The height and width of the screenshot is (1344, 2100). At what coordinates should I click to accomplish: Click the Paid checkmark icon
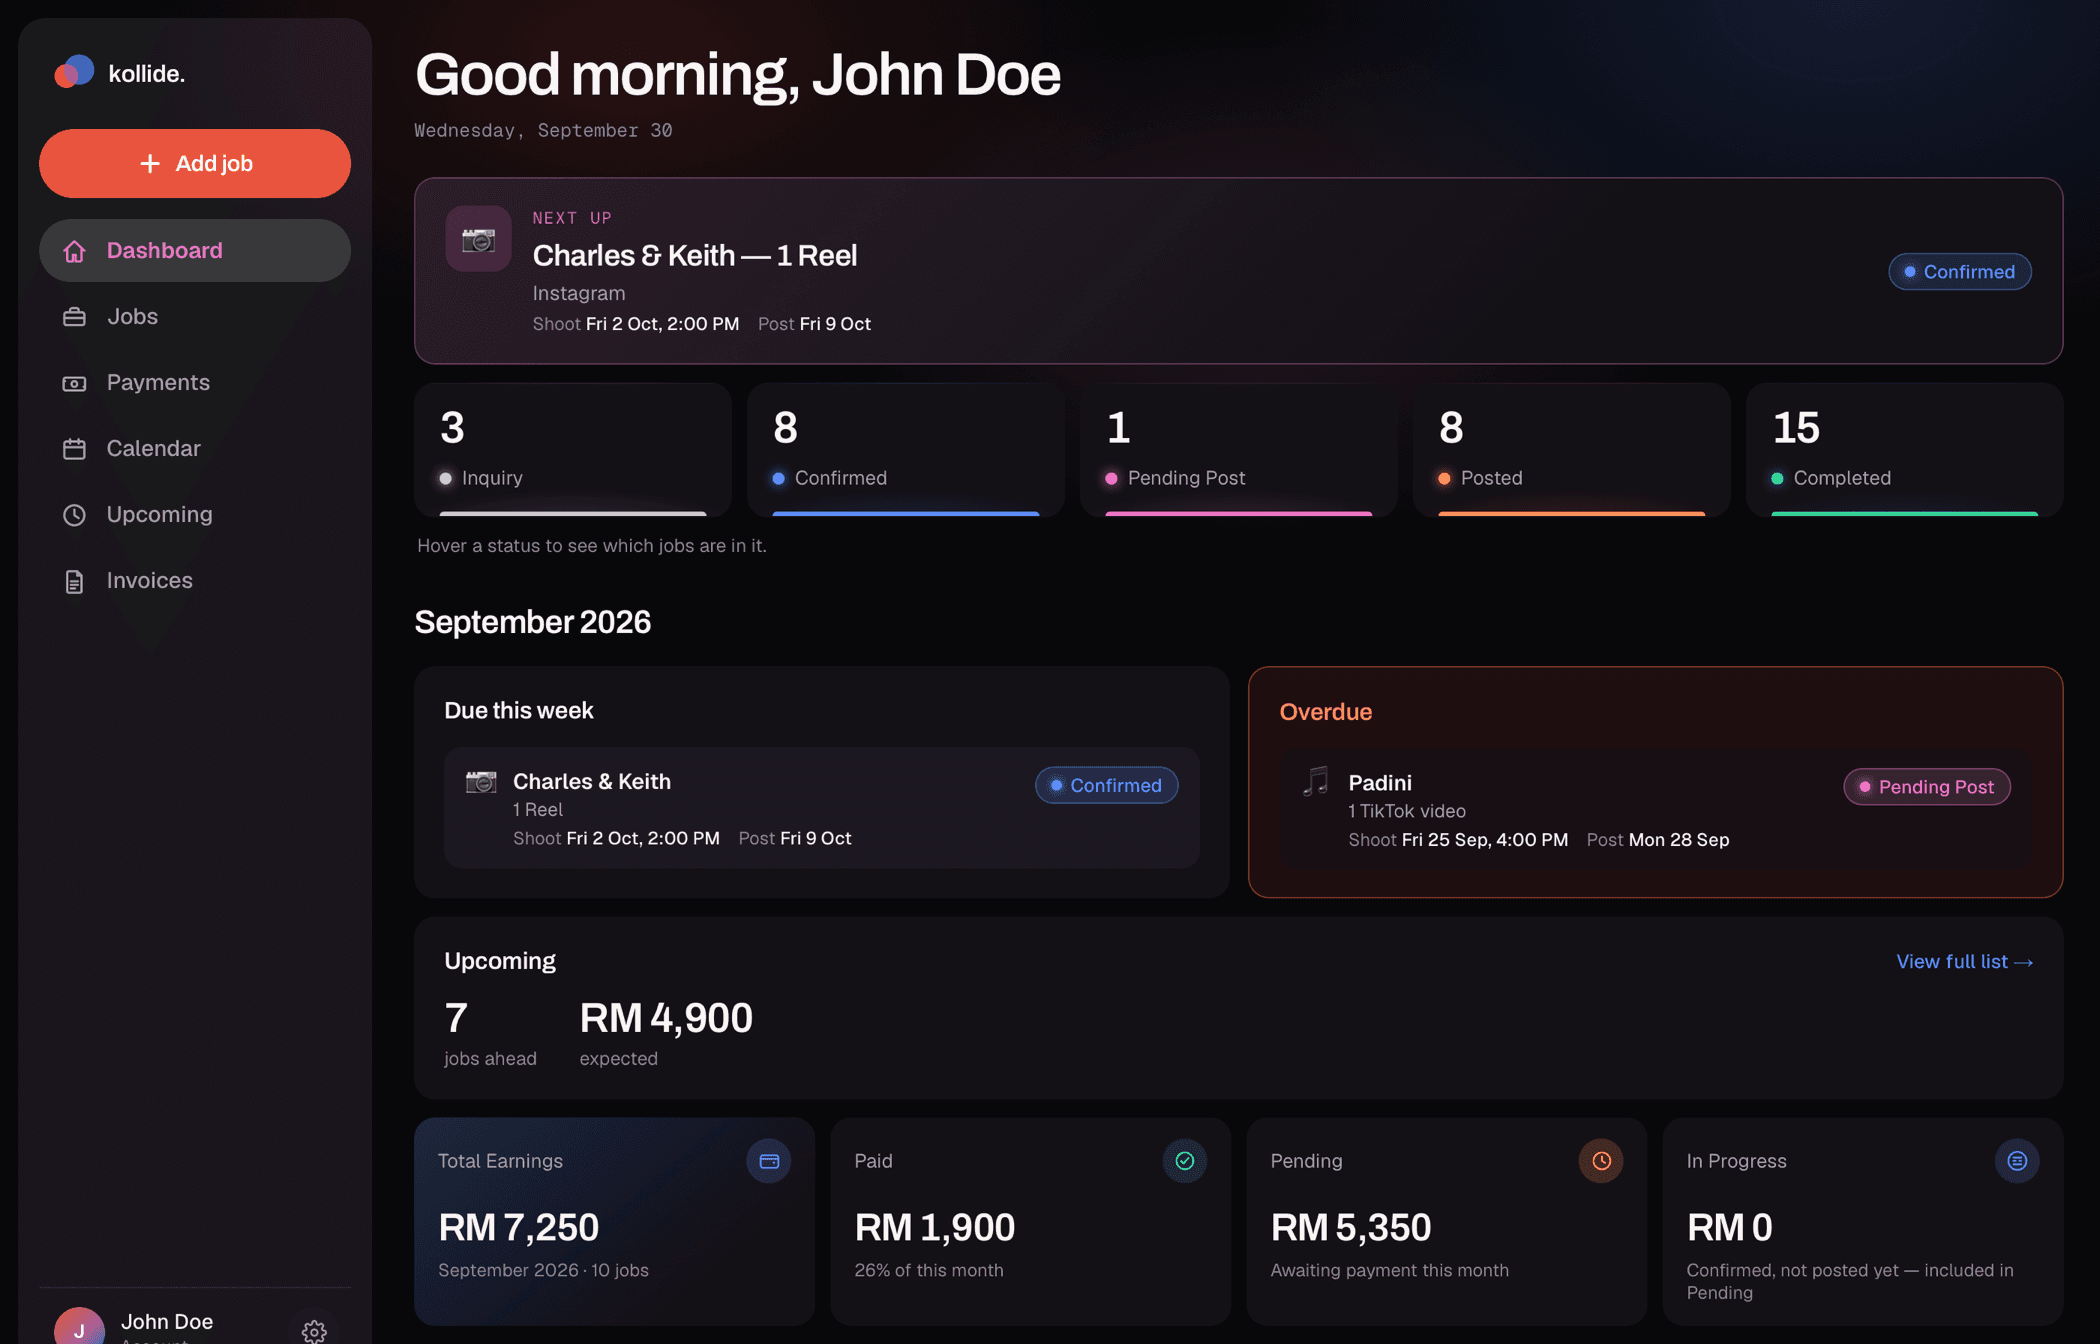tap(1185, 1161)
